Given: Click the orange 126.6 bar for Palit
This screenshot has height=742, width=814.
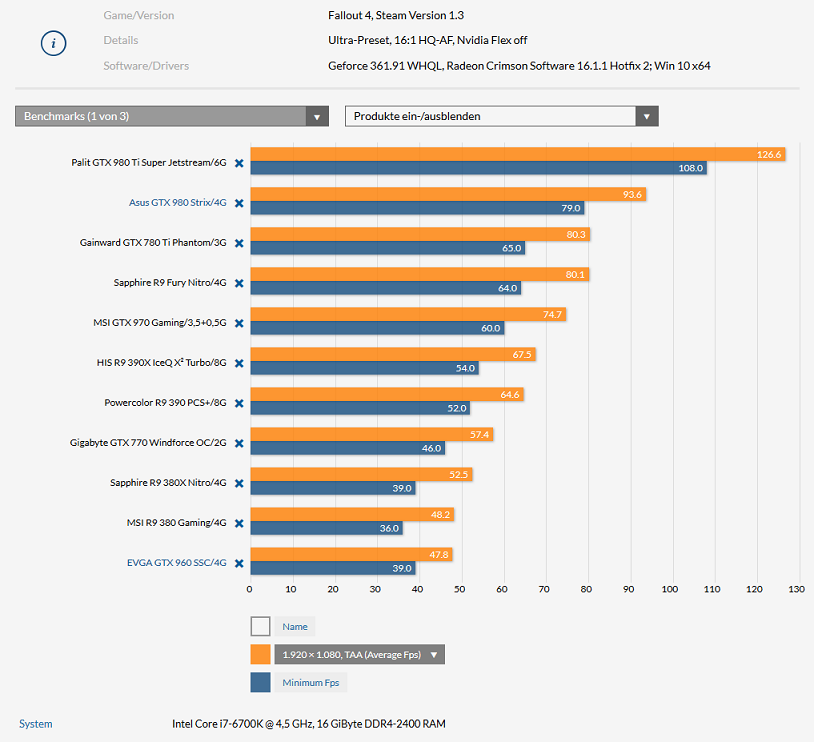Looking at the screenshot, I should [518, 154].
